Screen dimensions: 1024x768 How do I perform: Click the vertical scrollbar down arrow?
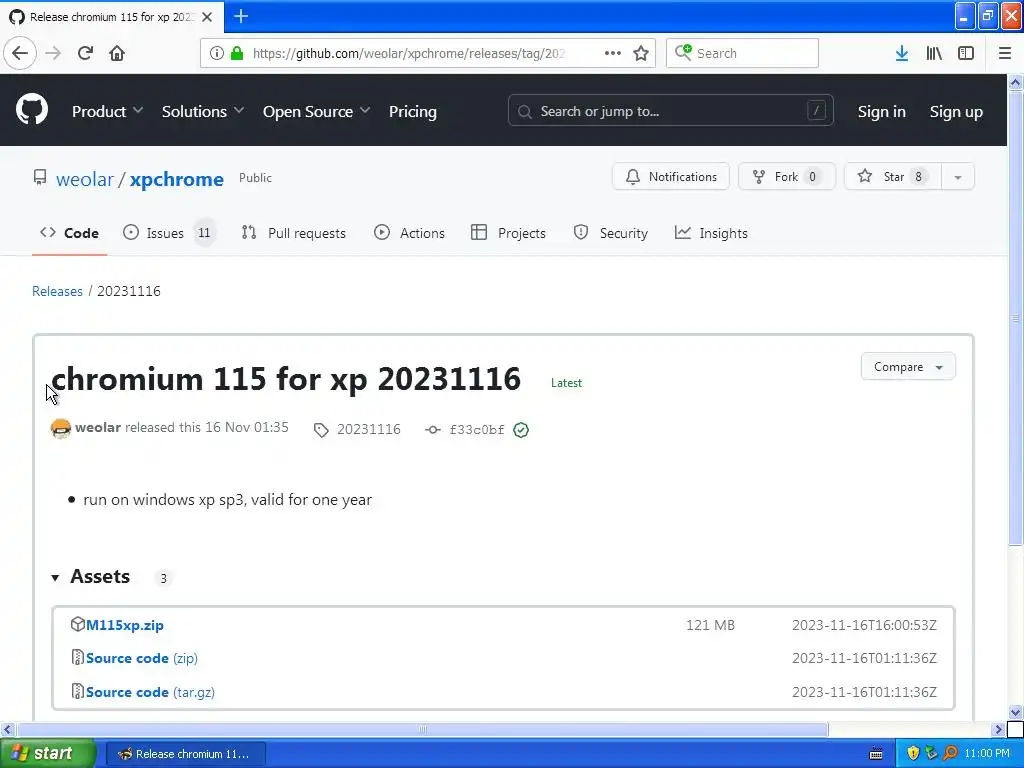click(1015, 712)
